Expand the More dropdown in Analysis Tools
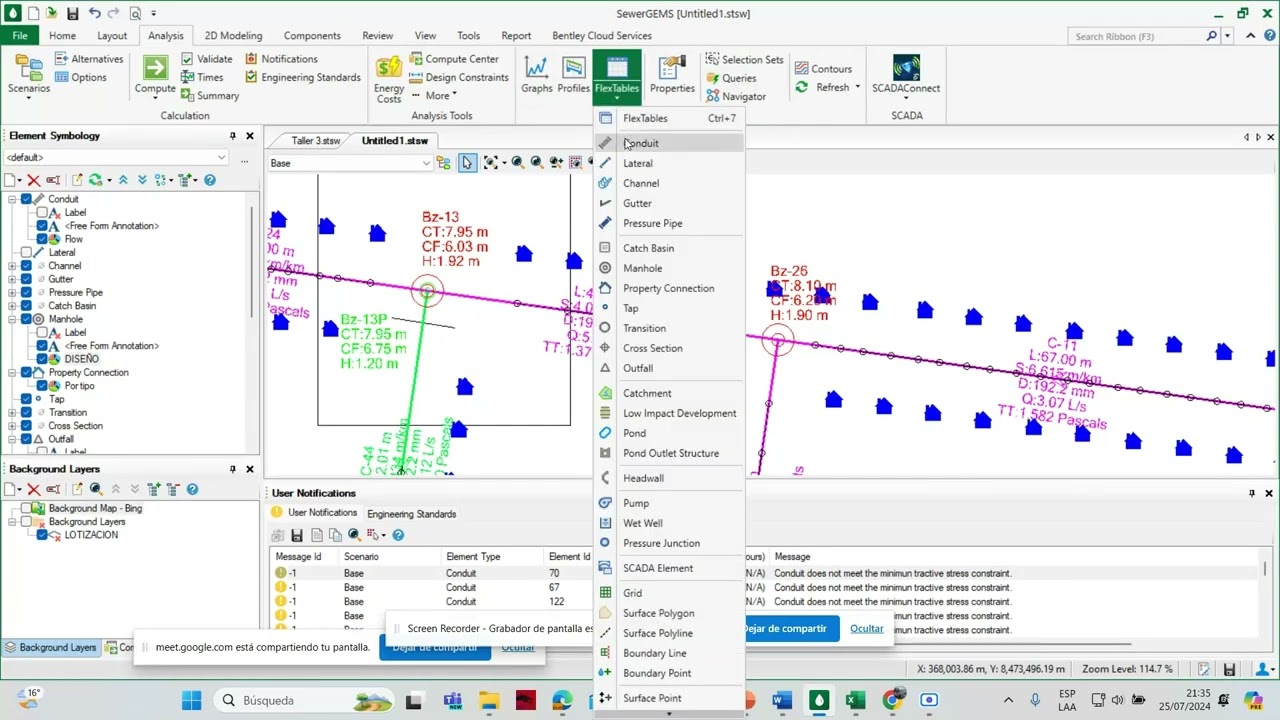Screen dimensions: 1280x720 pos(433,96)
